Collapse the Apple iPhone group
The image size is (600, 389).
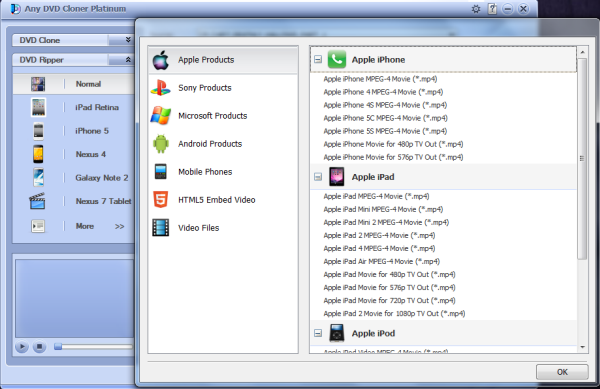click(x=318, y=59)
